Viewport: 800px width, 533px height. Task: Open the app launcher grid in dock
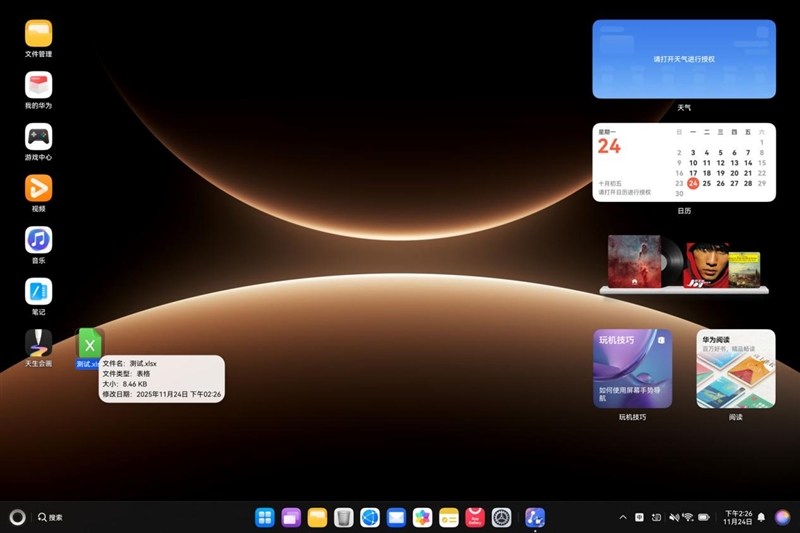click(265, 517)
